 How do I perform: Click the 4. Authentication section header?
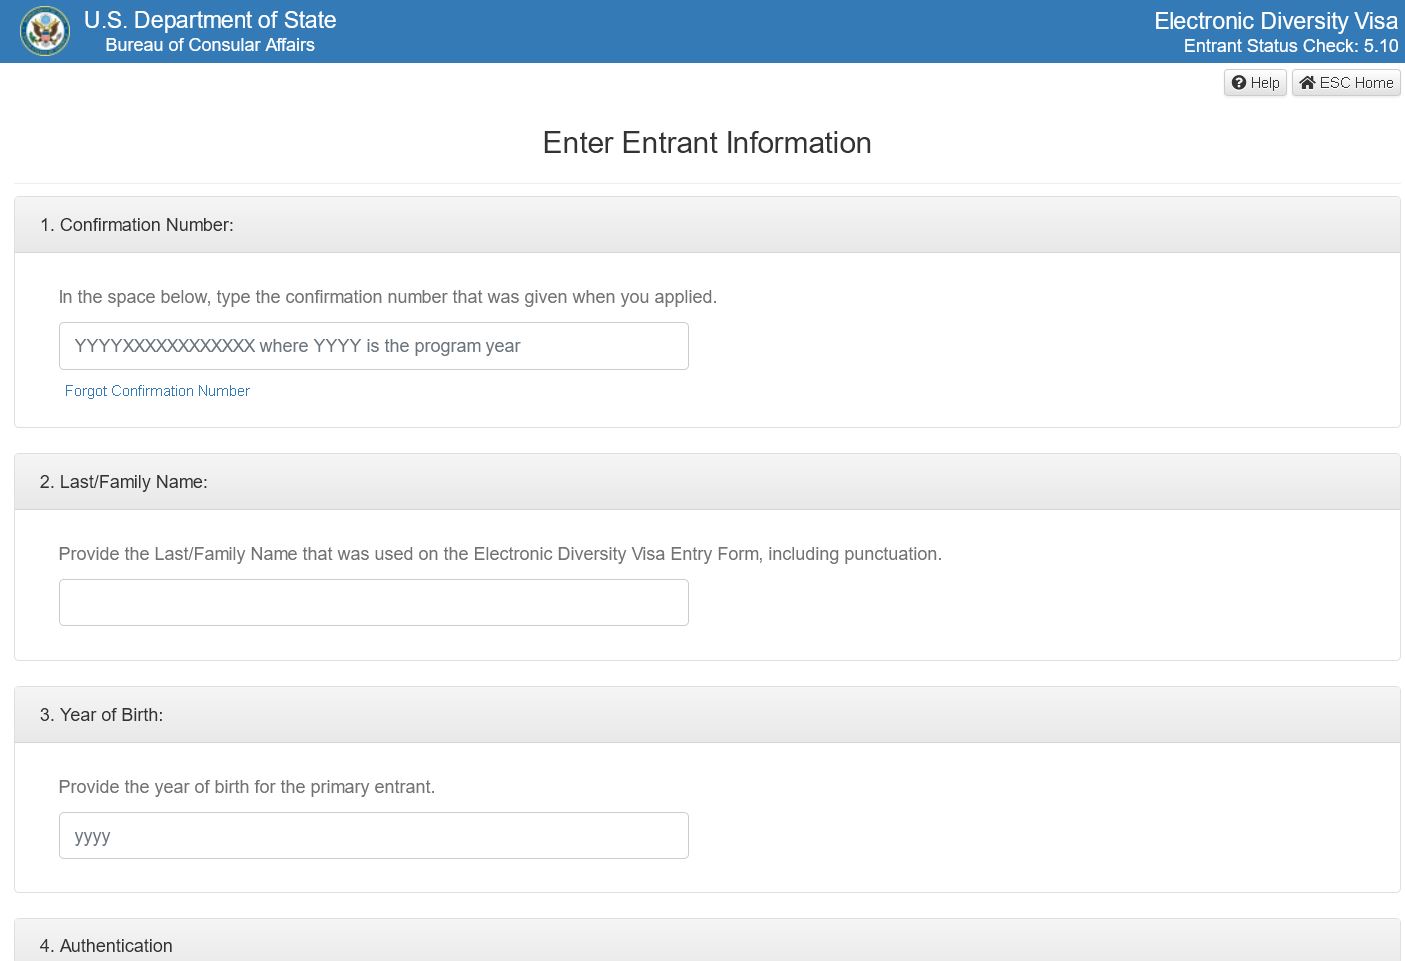(x=106, y=946)
